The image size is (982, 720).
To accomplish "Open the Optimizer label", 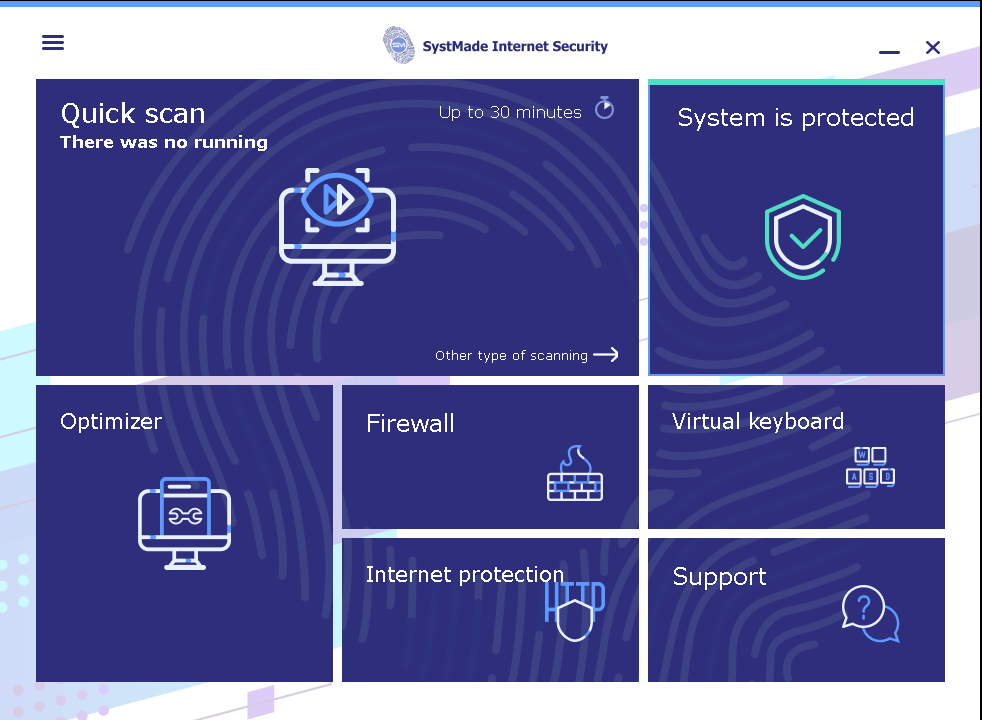I will click(111, 421).
